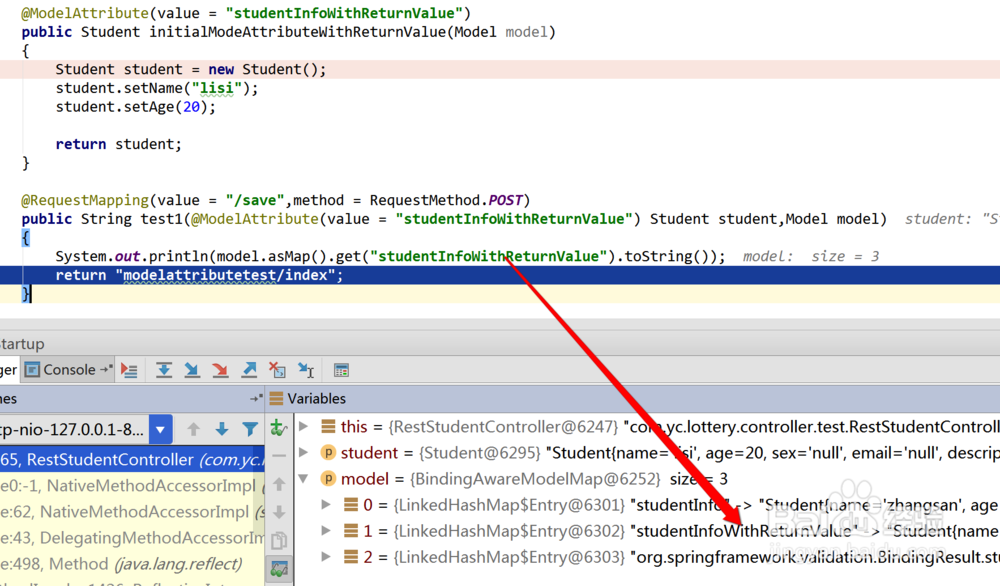This screenshot has height=586, width=1000.
Task: Select the DelegatingMethodAccessorImpl :43 frame
Action: [x=132, y=538]
